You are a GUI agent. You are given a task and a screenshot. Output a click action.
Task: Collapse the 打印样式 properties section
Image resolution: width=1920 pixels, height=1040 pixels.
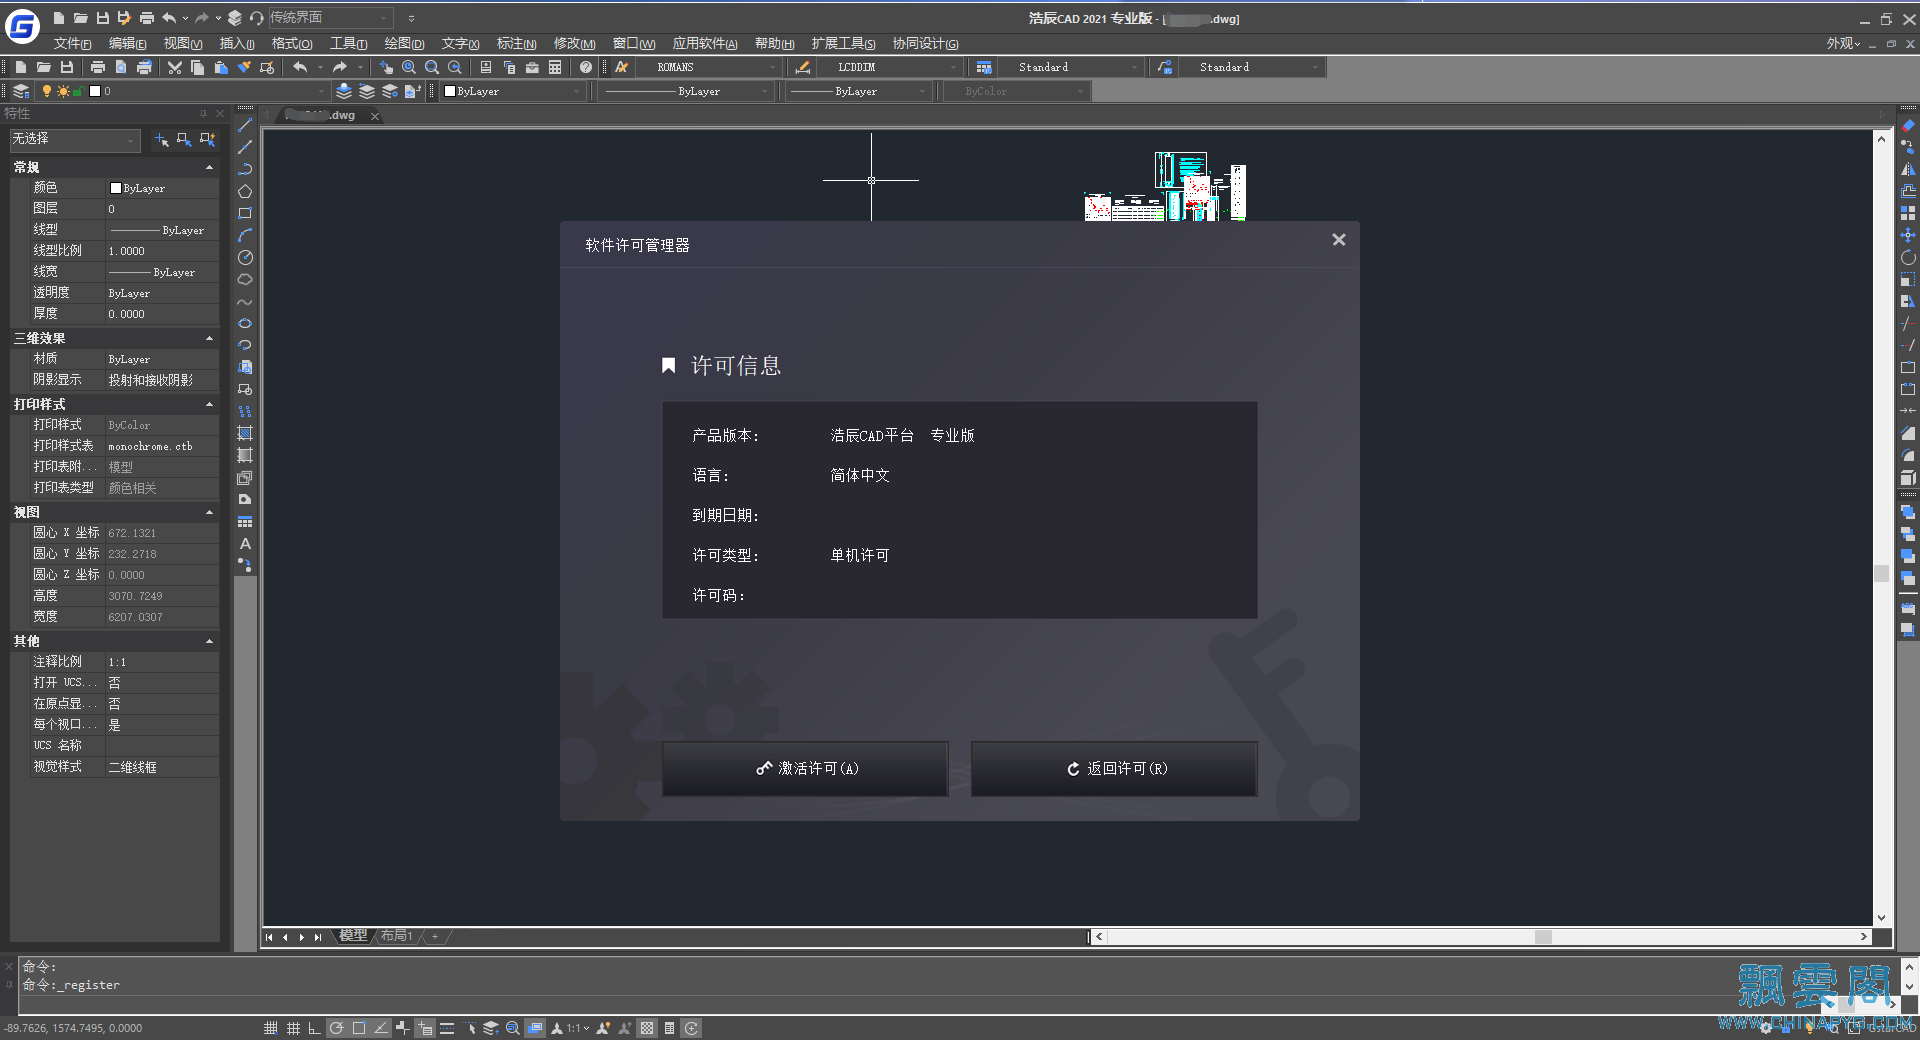pyautogui.click(x=209, y=404)
